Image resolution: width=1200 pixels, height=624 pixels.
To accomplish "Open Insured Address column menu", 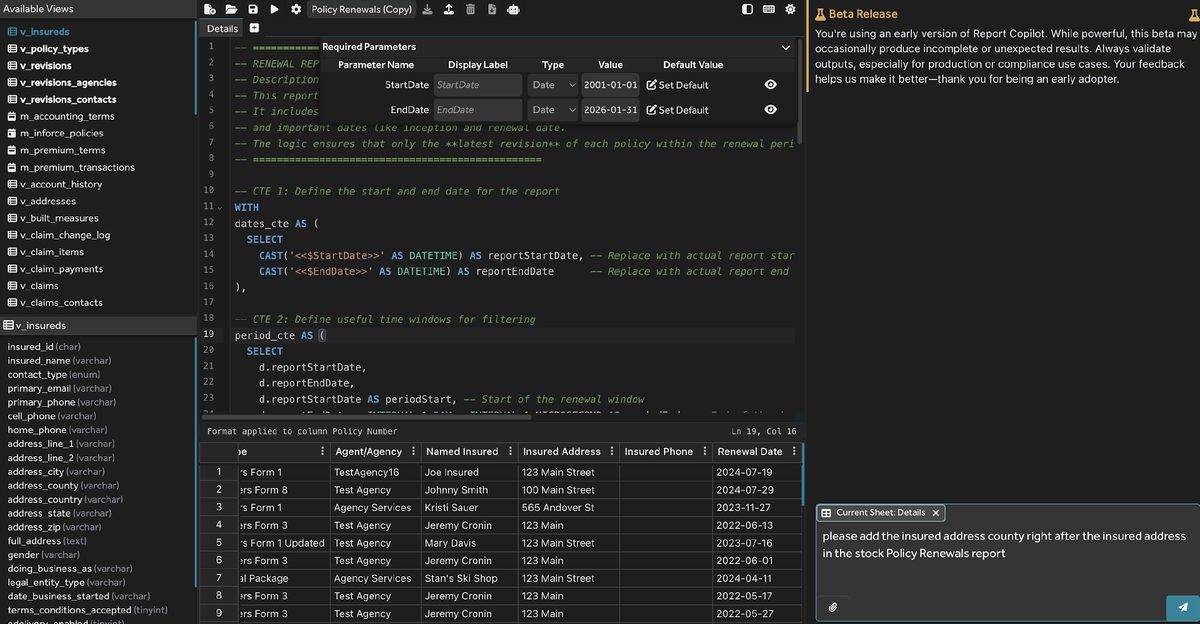I will pos(612,452).
